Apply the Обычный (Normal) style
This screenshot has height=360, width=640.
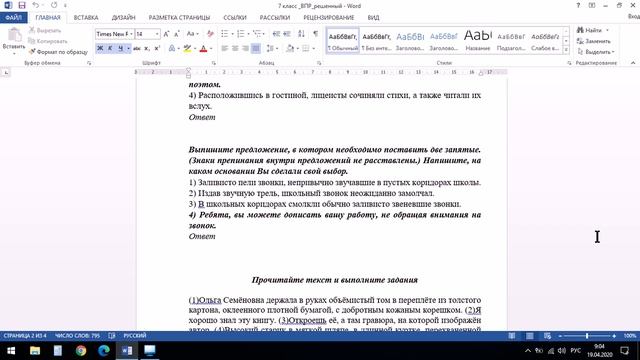tap(343, 41)
